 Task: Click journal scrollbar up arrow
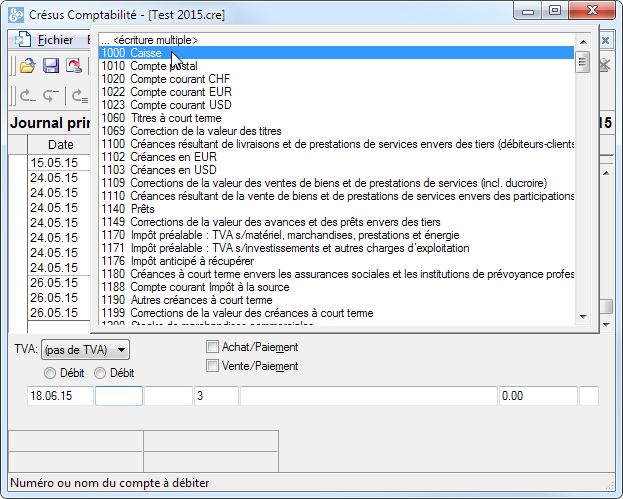(x=606, y=173)
